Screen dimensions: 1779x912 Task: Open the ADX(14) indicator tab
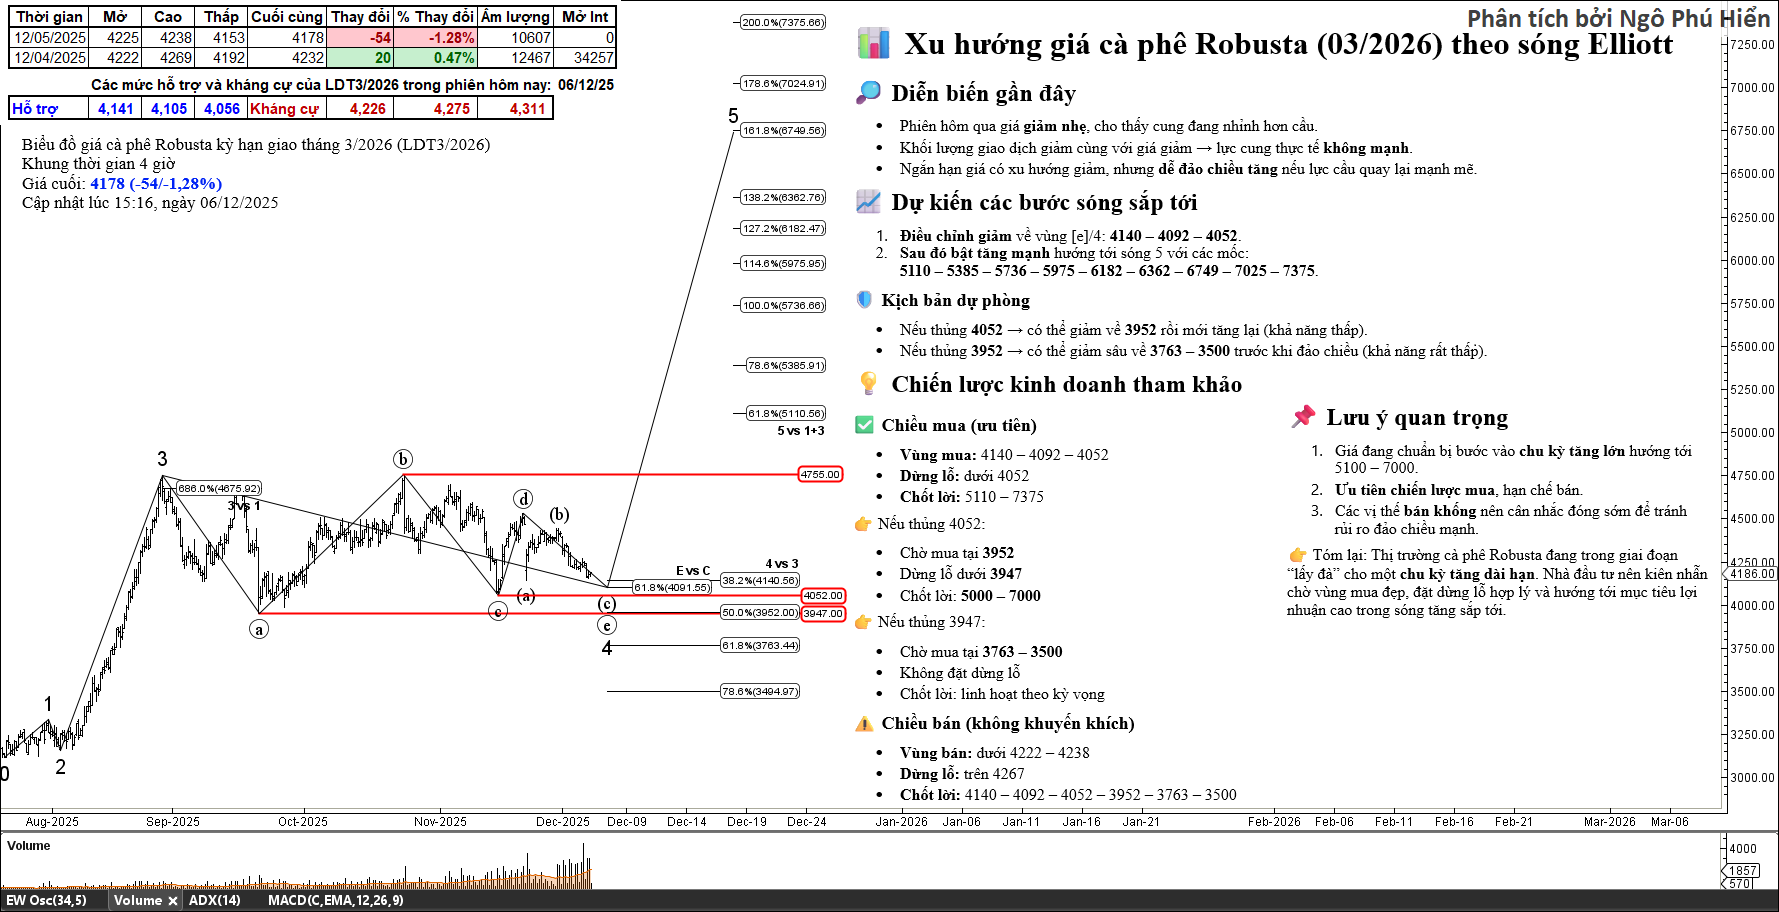pos(214,900)
